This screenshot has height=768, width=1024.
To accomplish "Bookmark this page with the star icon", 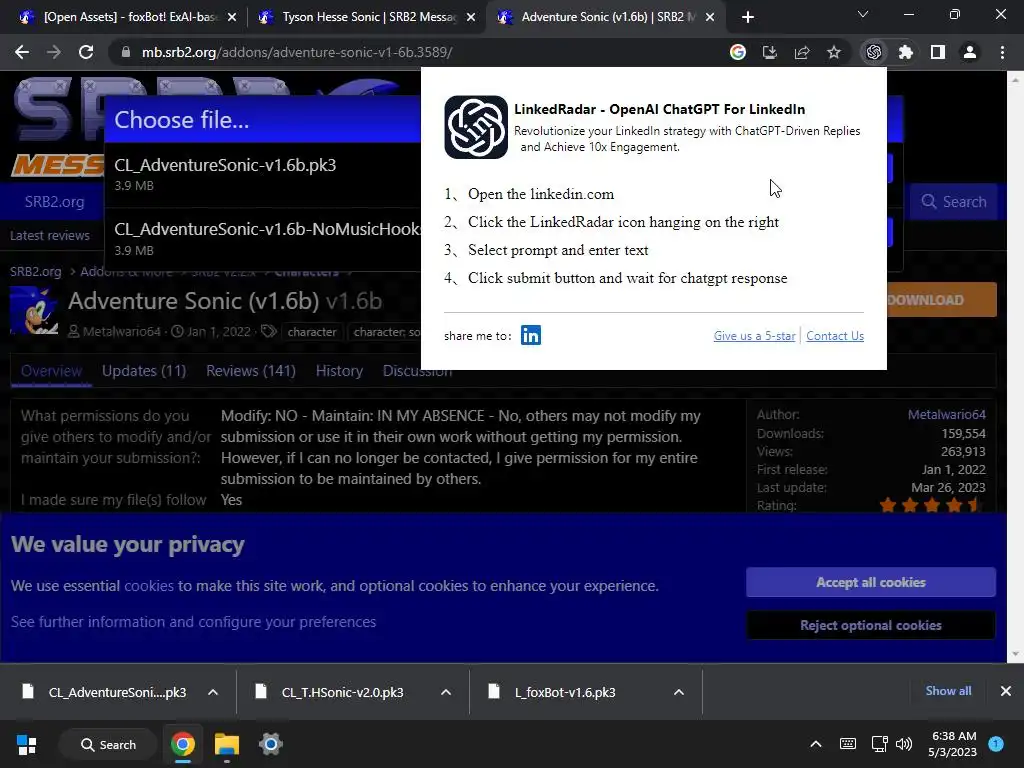I will 834,52.
